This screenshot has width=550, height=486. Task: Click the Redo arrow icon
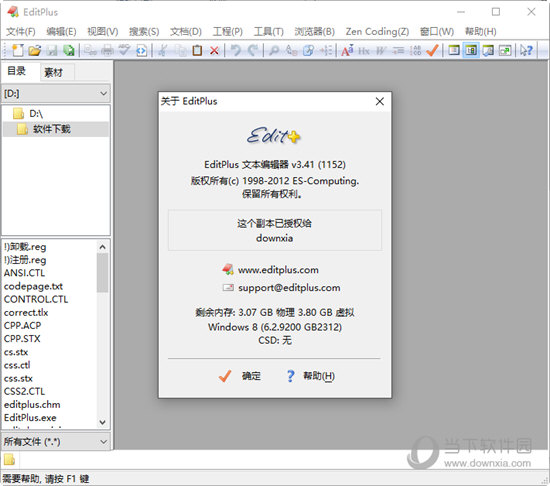tap(253, 50)
